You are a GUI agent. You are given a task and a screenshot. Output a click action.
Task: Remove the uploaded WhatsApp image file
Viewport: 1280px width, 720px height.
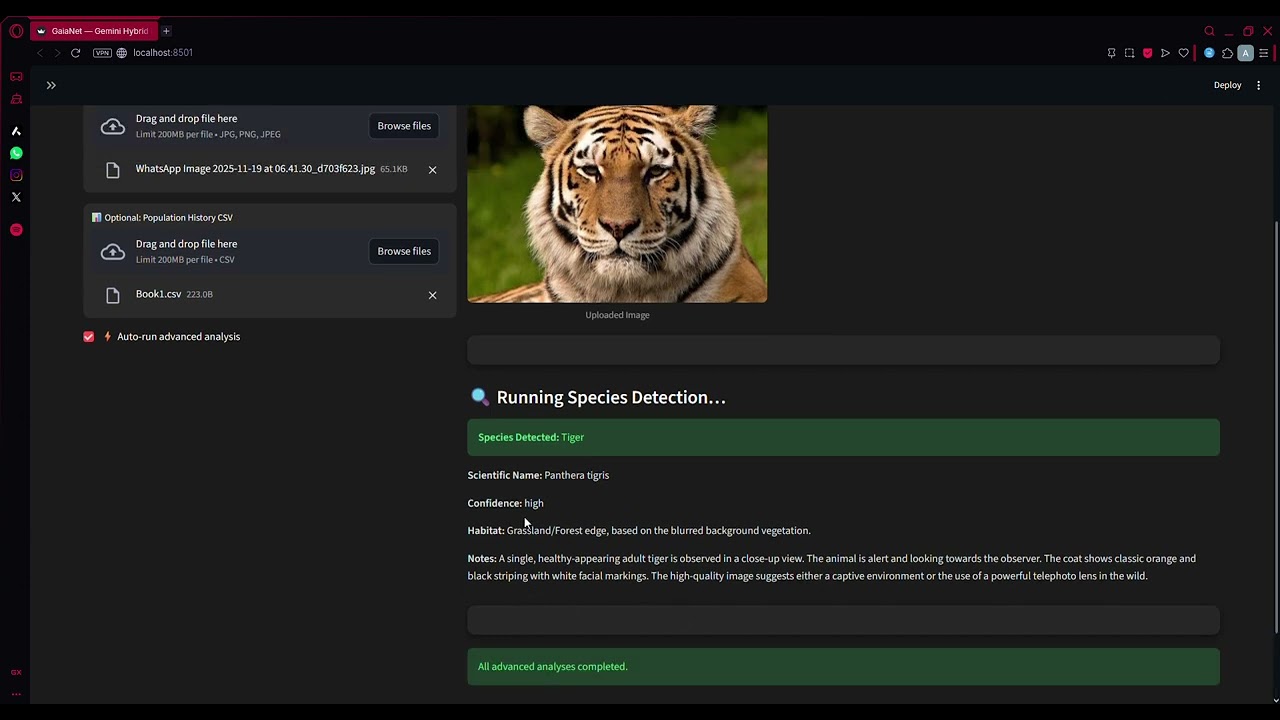coord(432,170)
